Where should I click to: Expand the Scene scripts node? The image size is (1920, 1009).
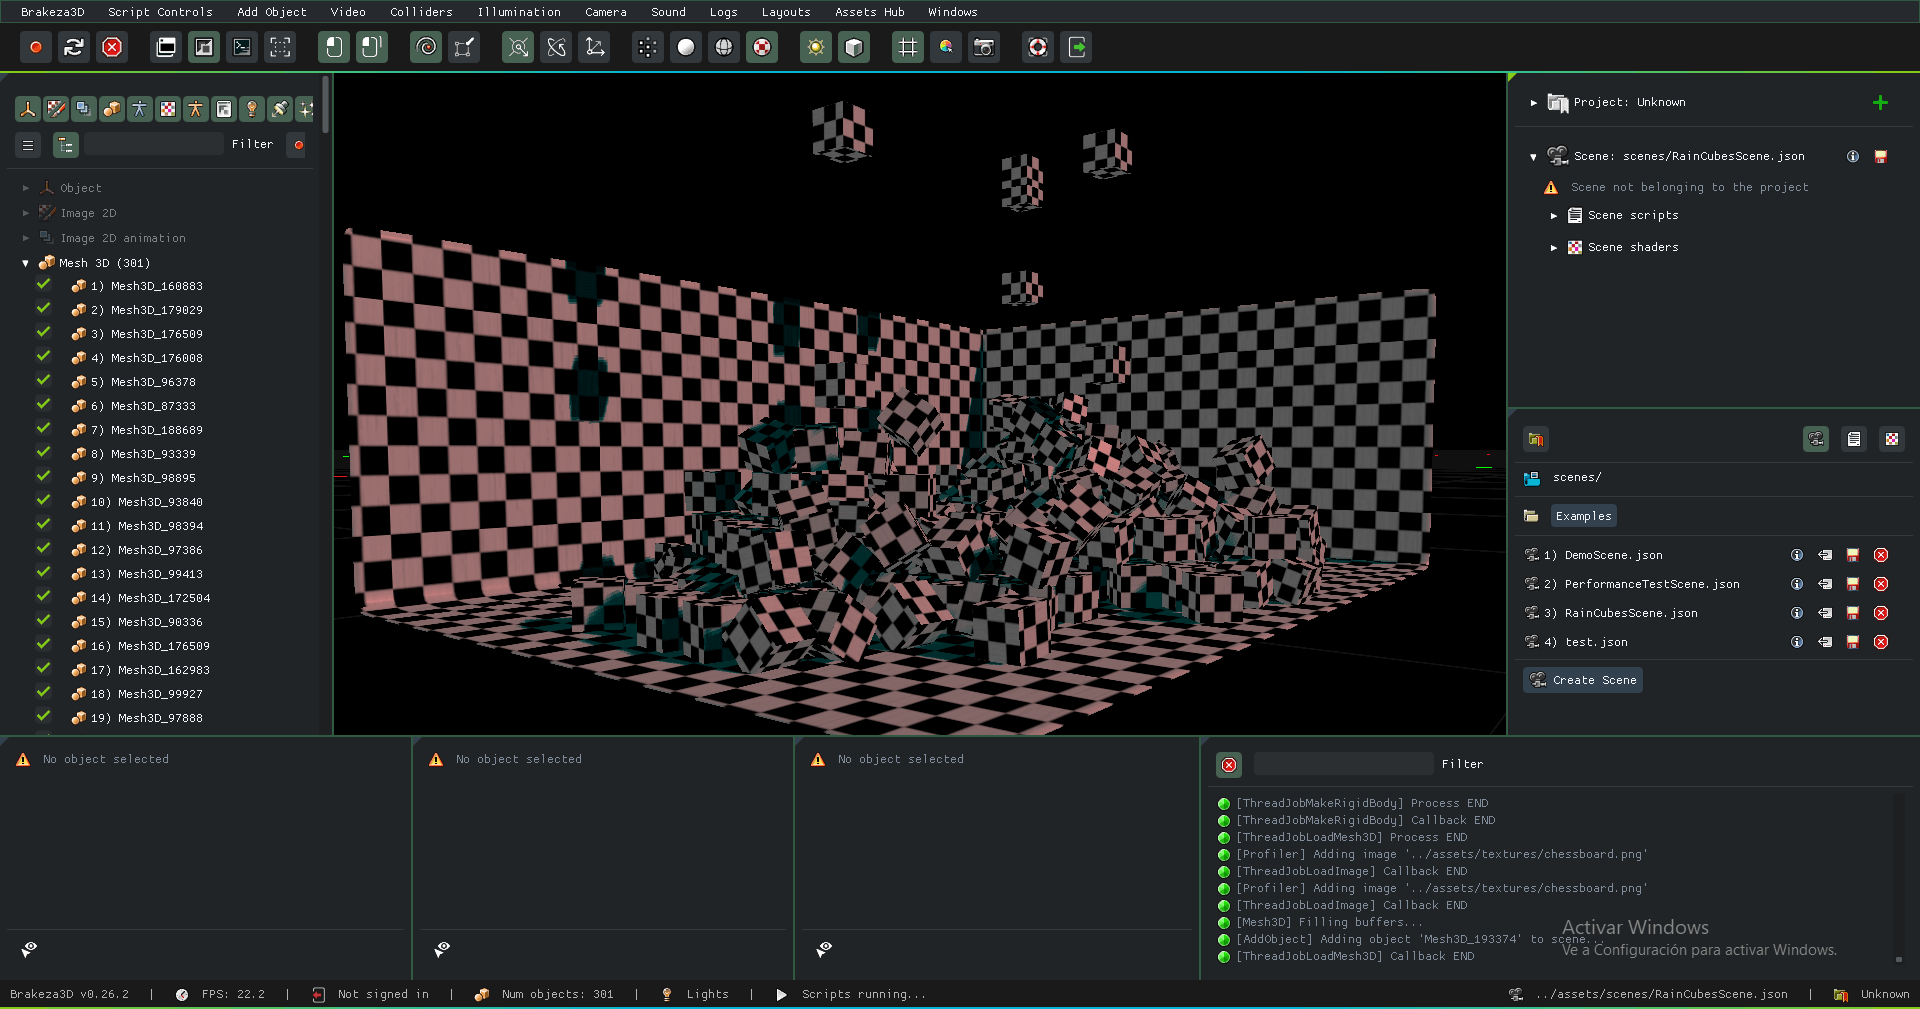click(x=1553, y=216)
